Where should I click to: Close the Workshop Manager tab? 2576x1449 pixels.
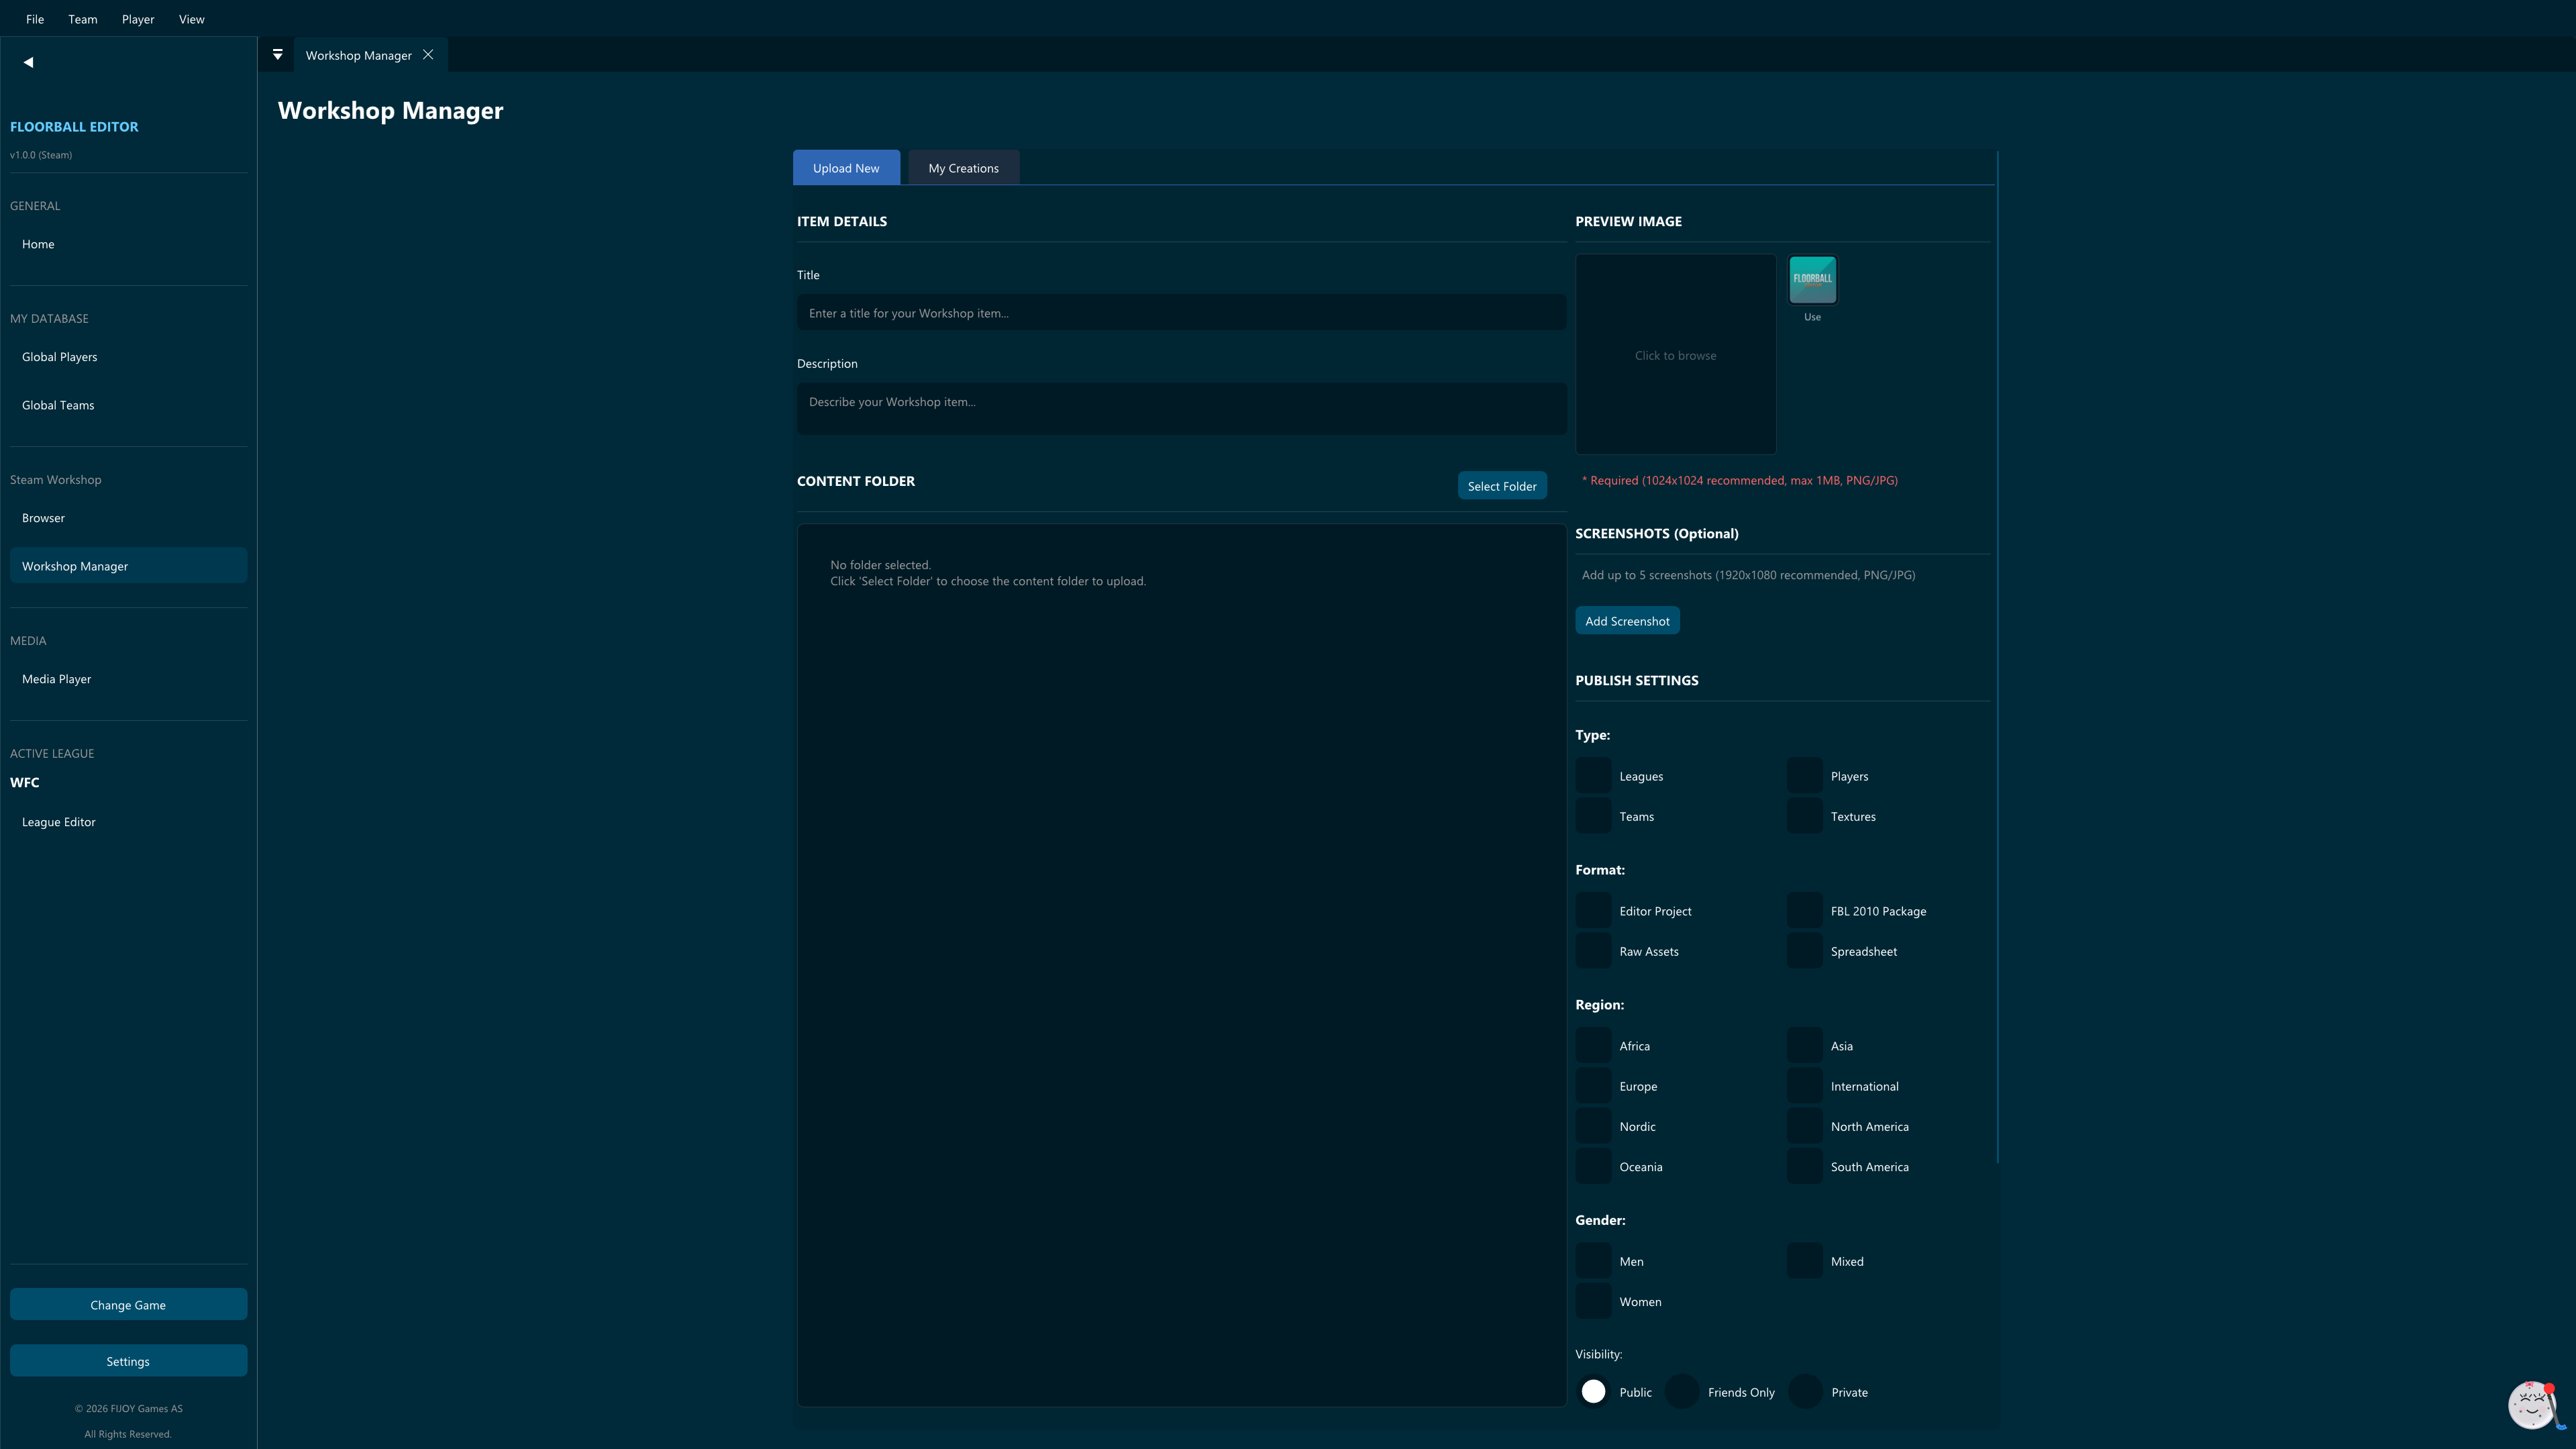428,55
